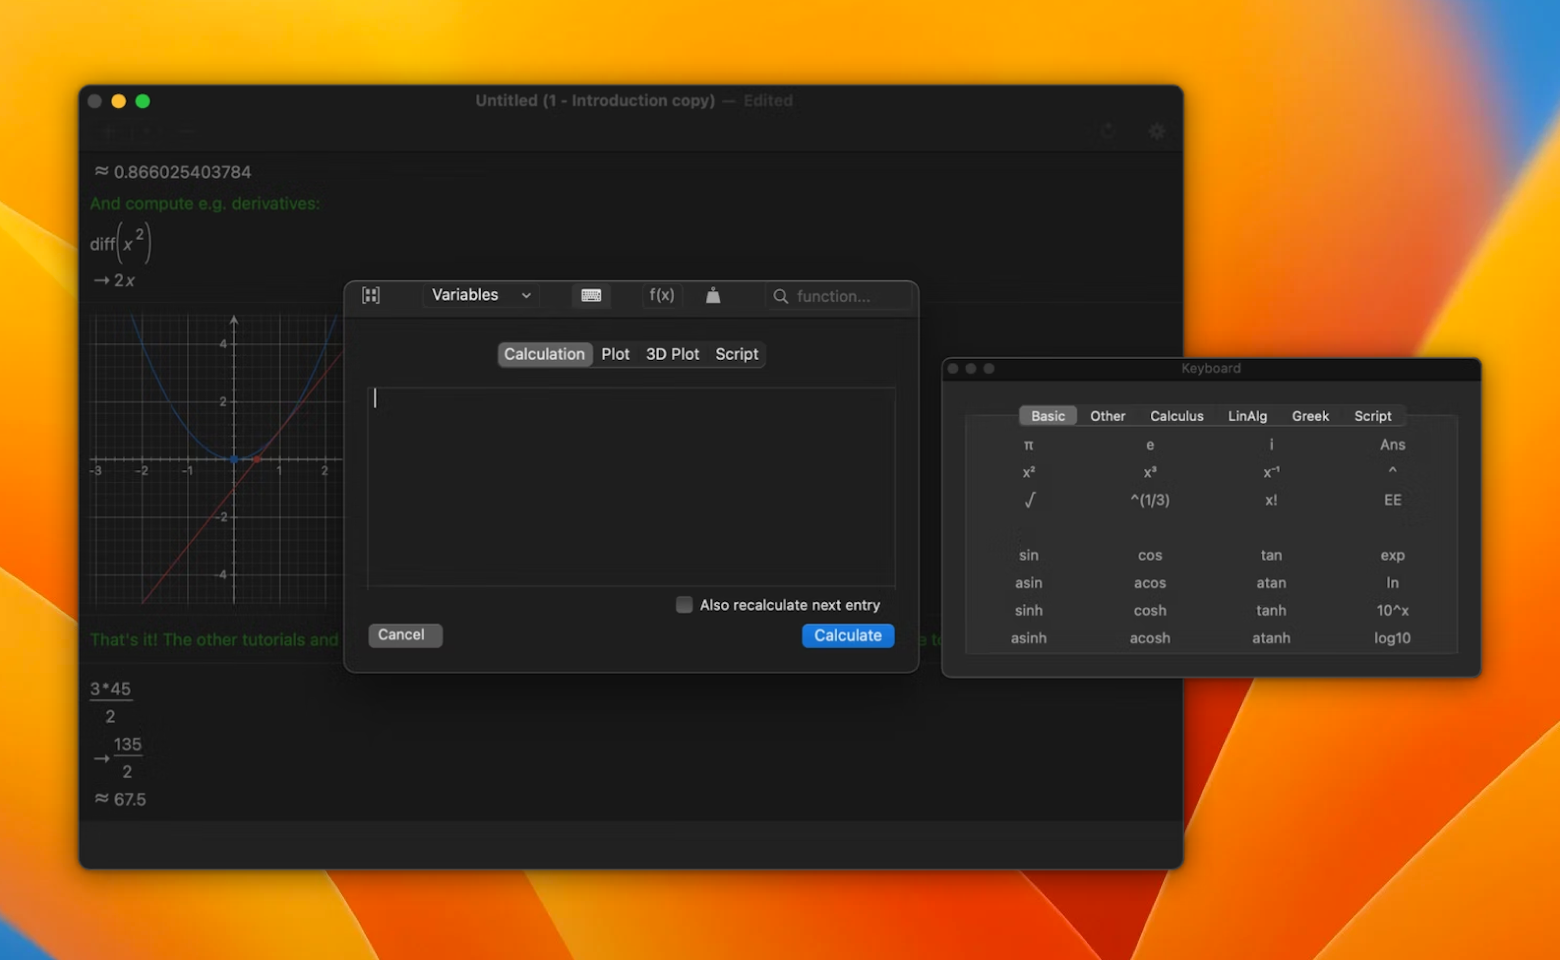Cancel the calculation dialog
Viewport: 1560px width, 960px height.
tap(404, 635)
